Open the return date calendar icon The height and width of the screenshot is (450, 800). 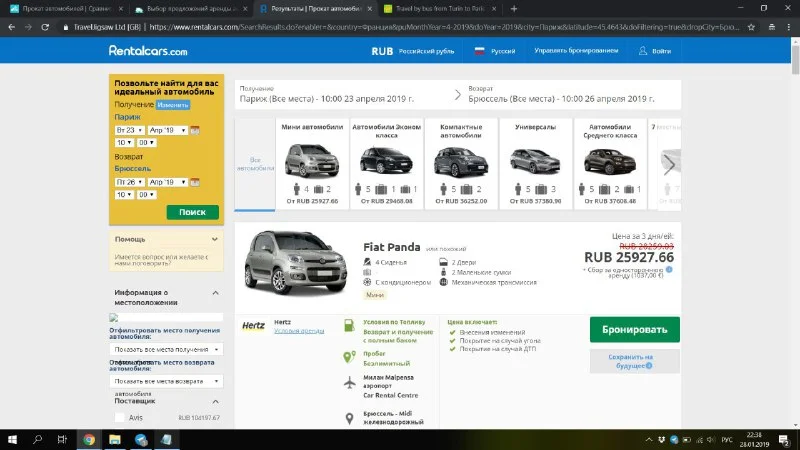194,182
